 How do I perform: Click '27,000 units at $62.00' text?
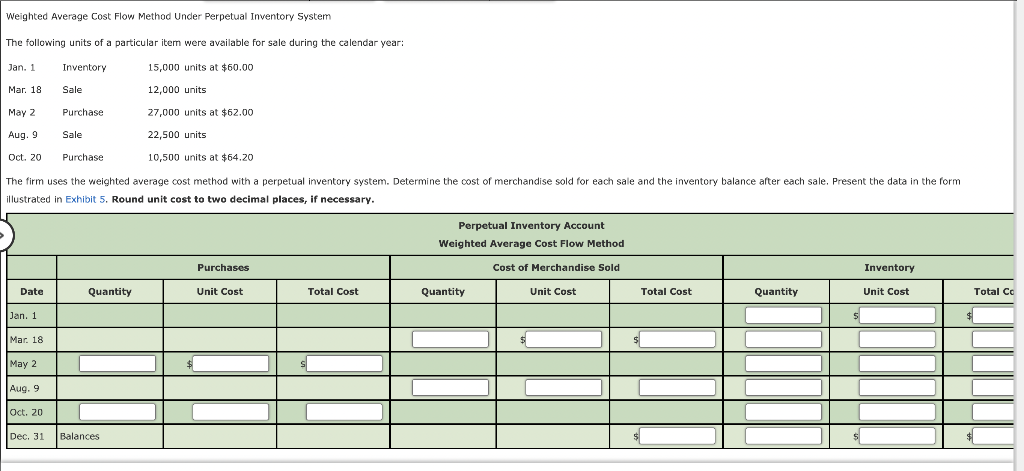pos(200,112)
